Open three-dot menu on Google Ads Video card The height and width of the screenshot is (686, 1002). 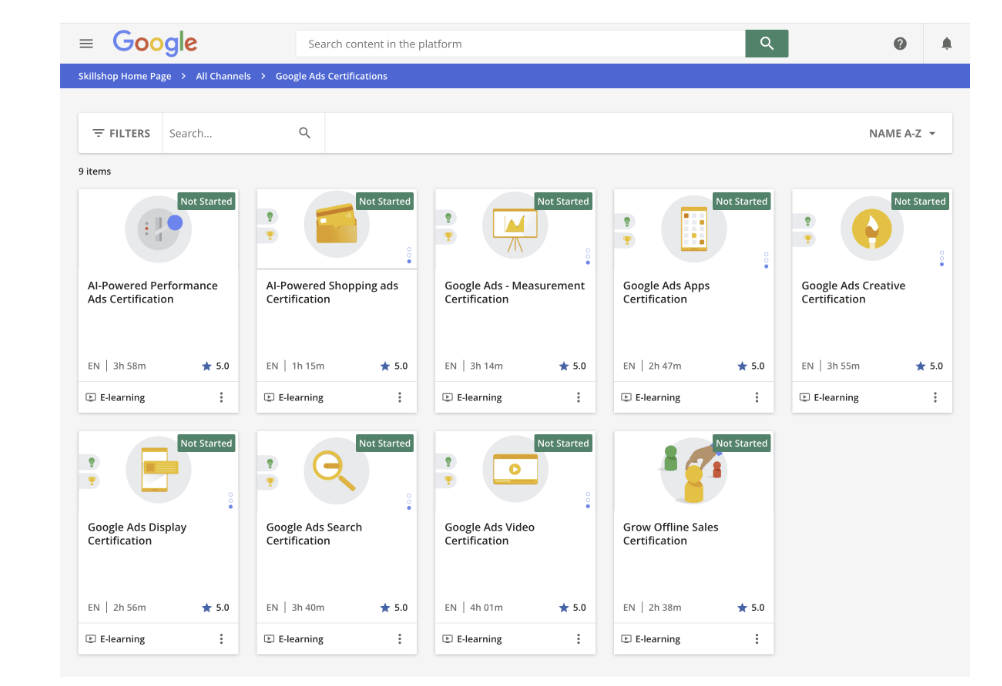578,639
